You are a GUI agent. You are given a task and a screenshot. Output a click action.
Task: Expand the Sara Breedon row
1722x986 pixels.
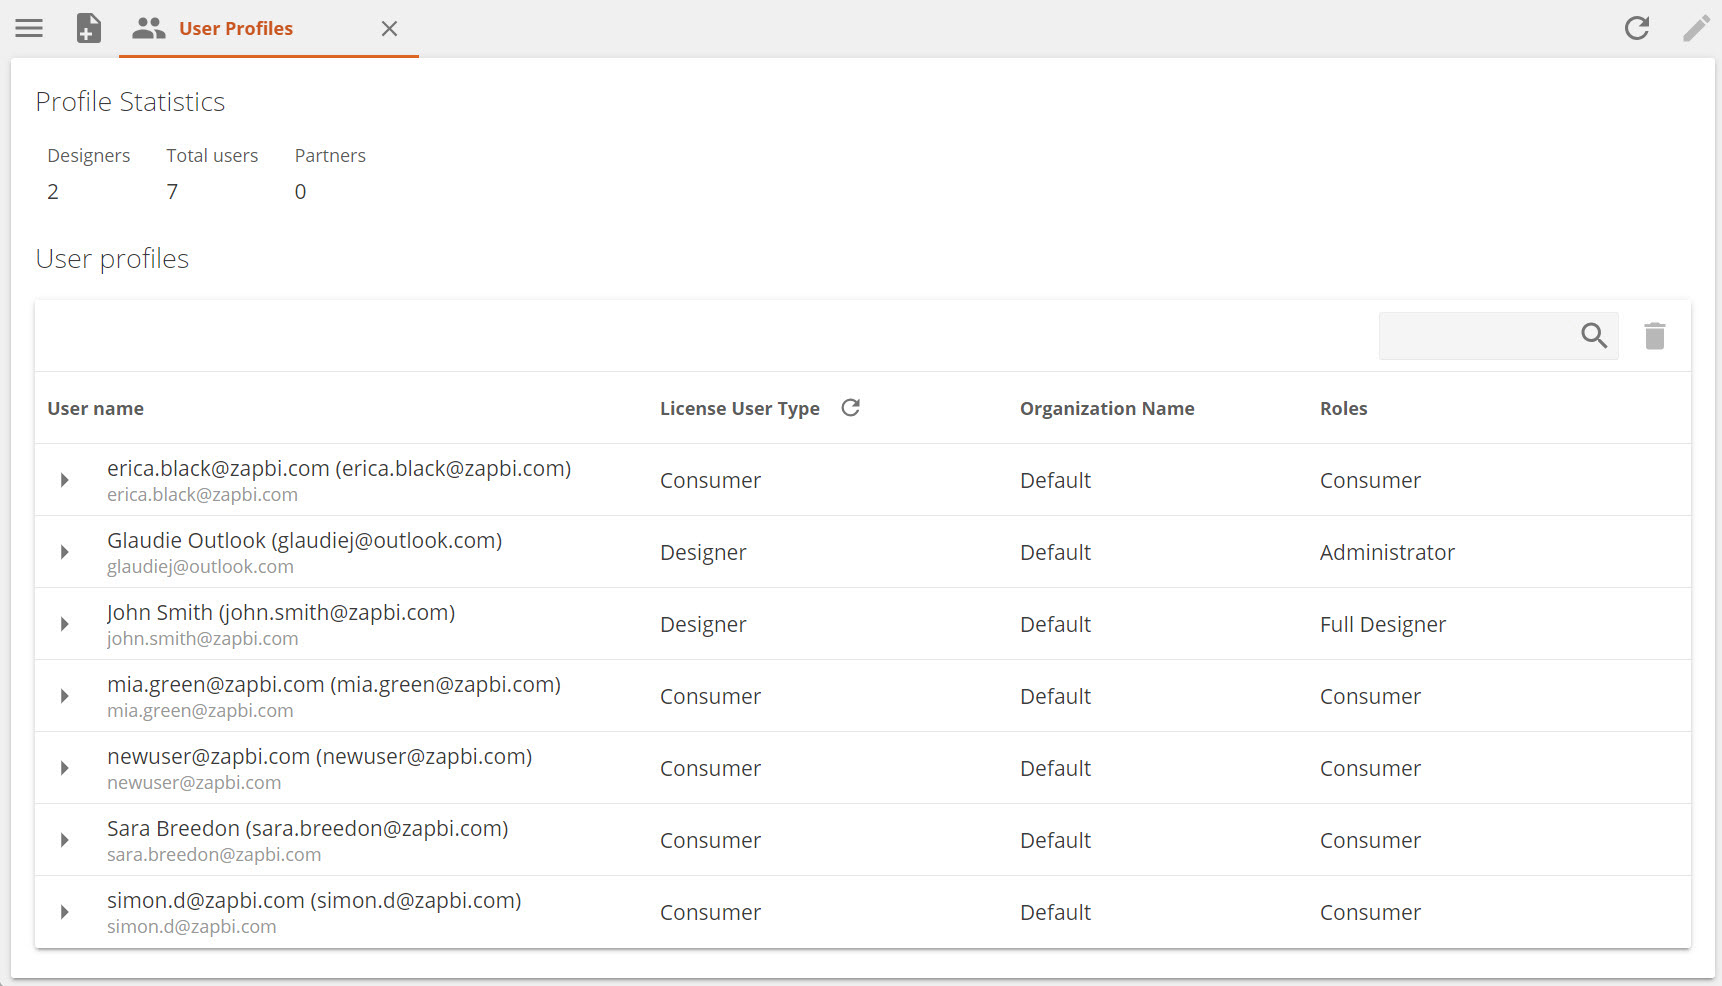64,840
